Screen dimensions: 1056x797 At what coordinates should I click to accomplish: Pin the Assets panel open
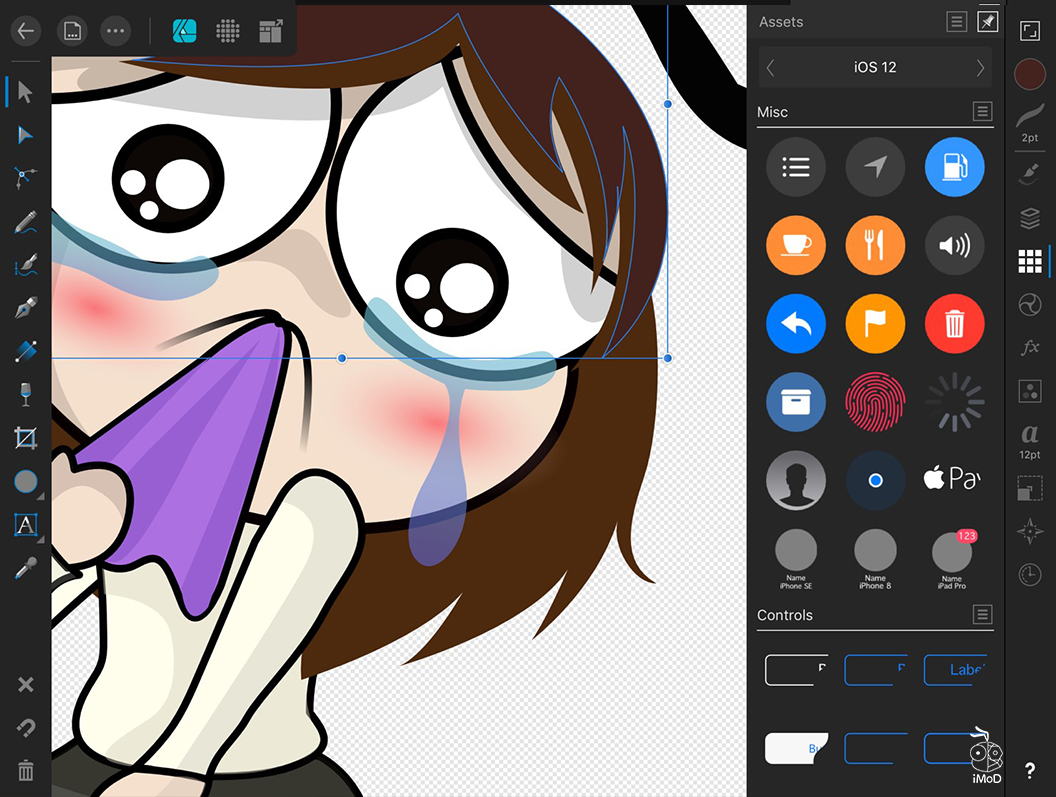point(987,22)
